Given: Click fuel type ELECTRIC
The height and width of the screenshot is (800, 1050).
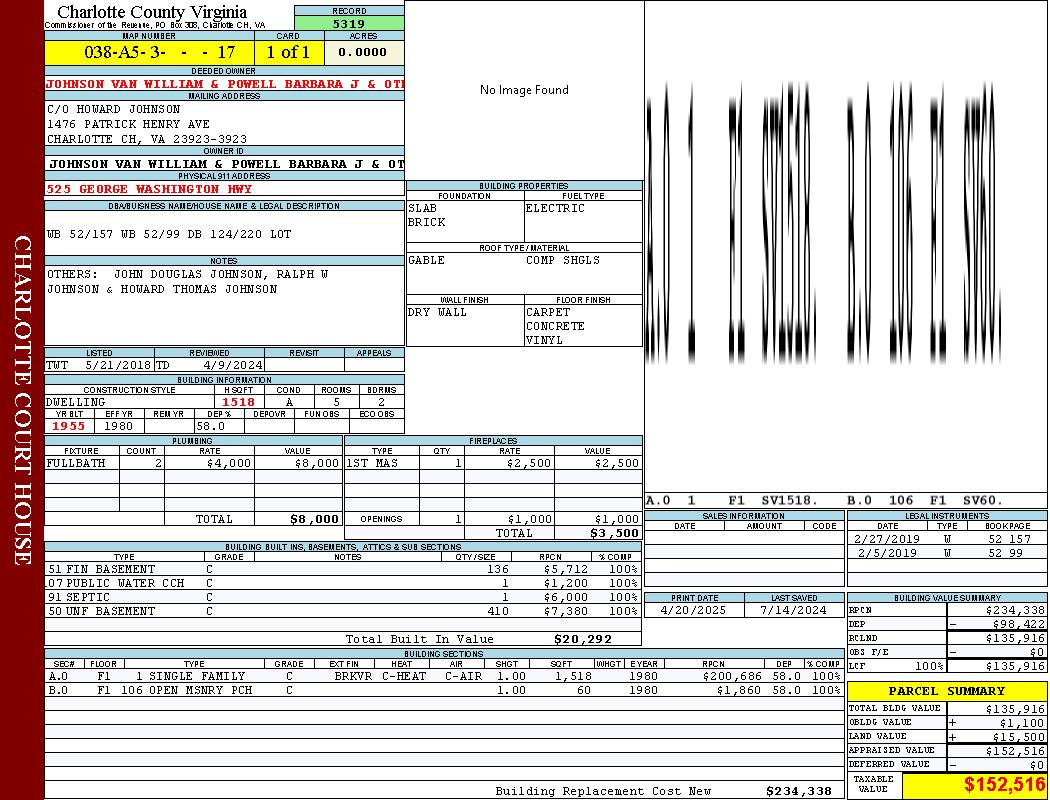Looking at the screenshot, I should tap(555, 208).
